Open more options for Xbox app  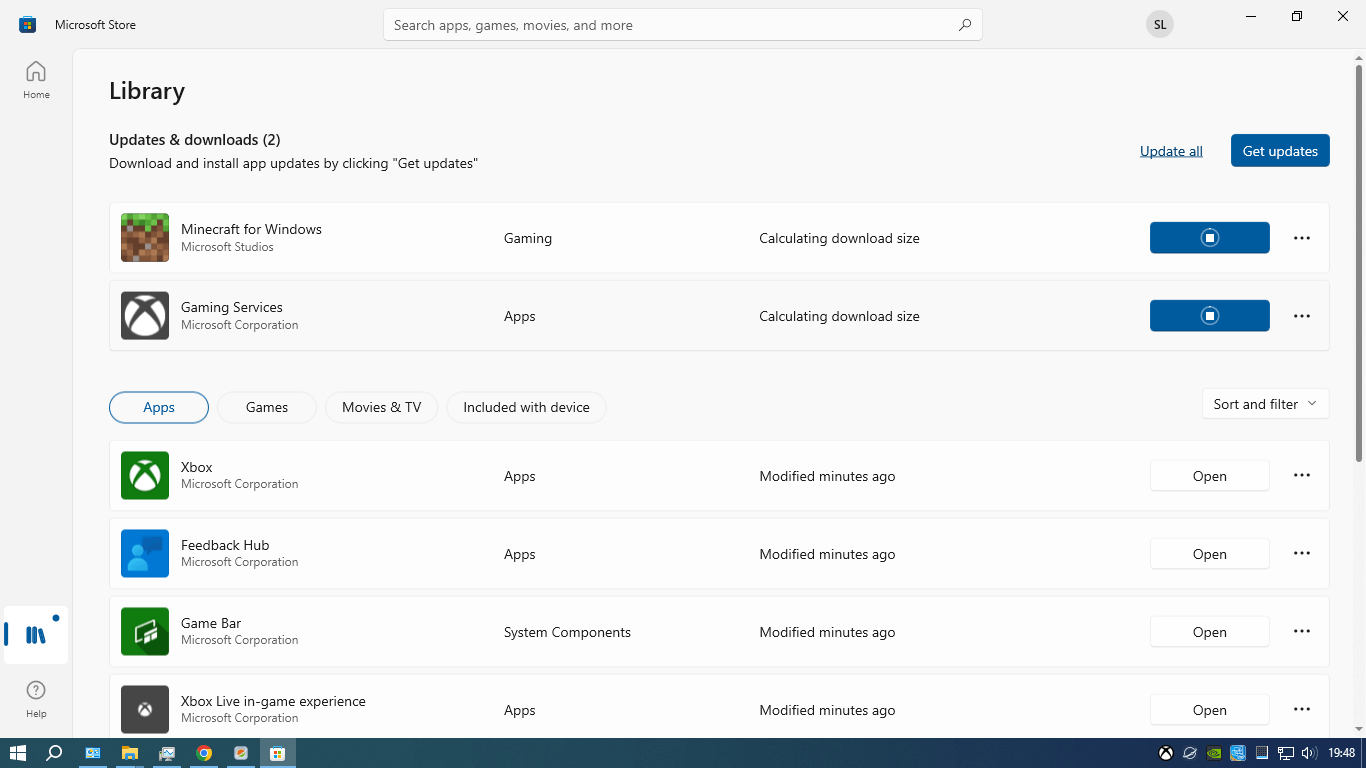pos(1302,476)
